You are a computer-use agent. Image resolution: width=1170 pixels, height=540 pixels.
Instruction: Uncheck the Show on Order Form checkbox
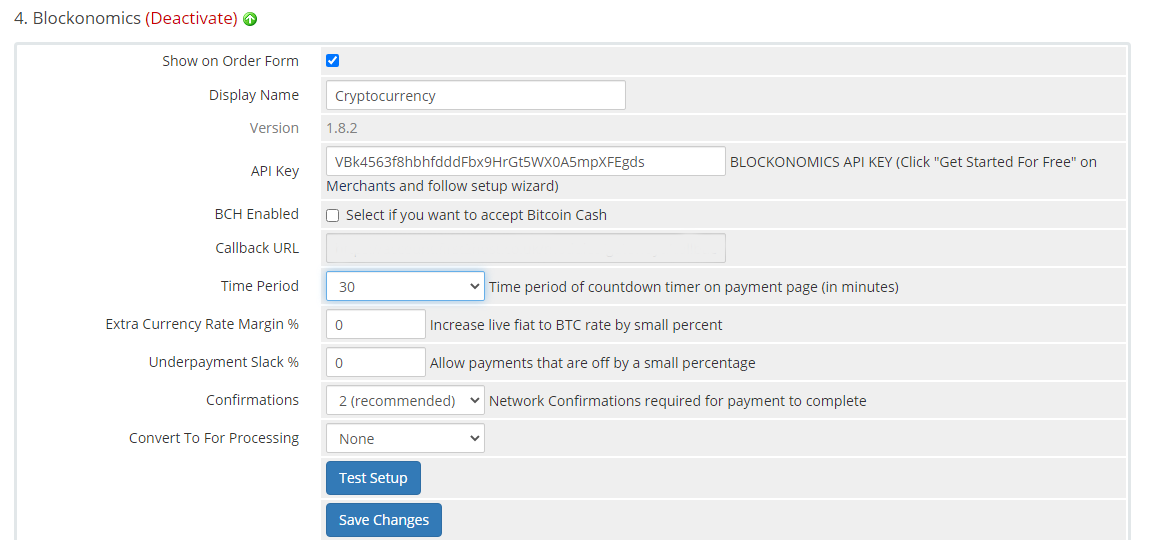333,60
